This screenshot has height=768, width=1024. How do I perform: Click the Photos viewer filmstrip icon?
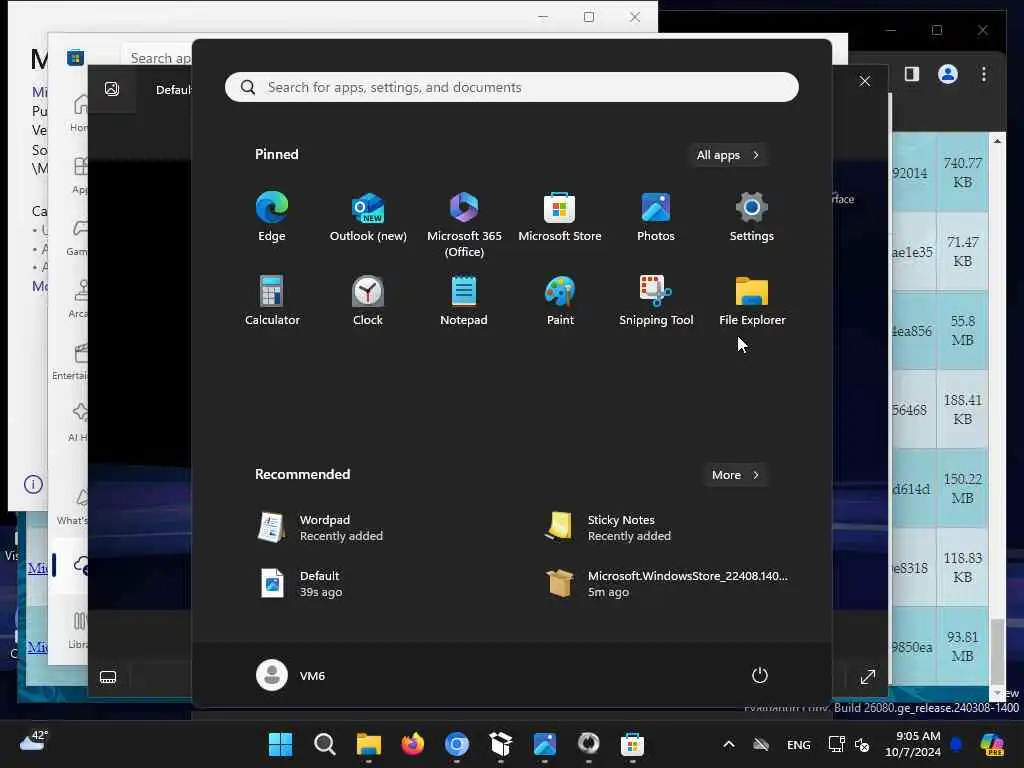coord(108,677)
